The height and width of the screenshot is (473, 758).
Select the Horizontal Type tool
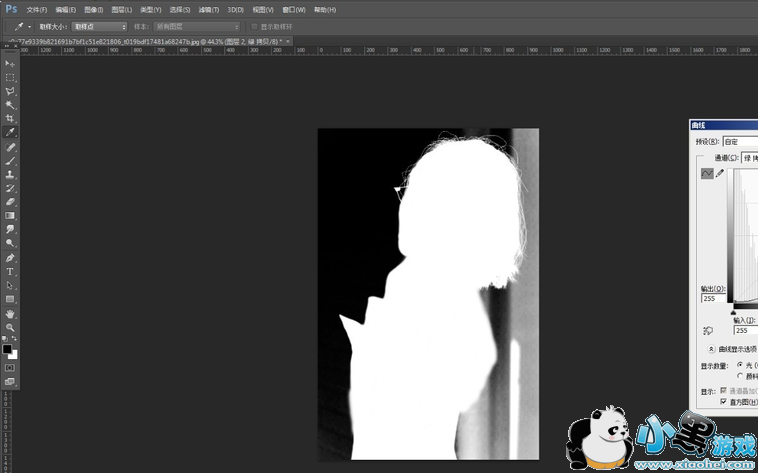(11, 271)
